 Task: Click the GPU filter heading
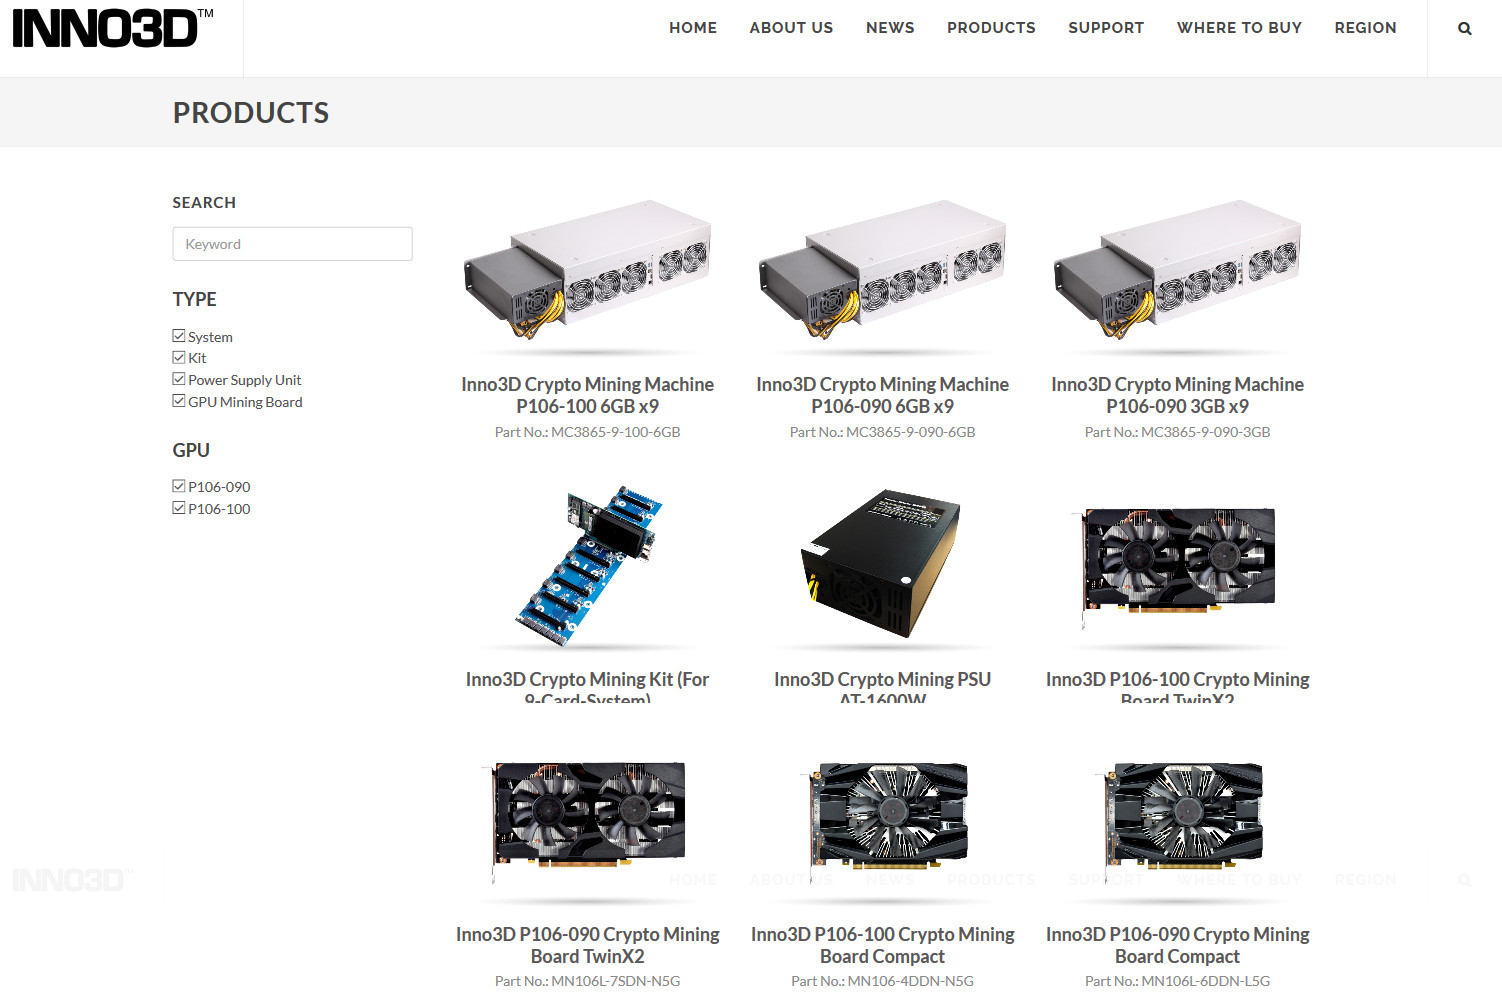click(x=191, y=450)
